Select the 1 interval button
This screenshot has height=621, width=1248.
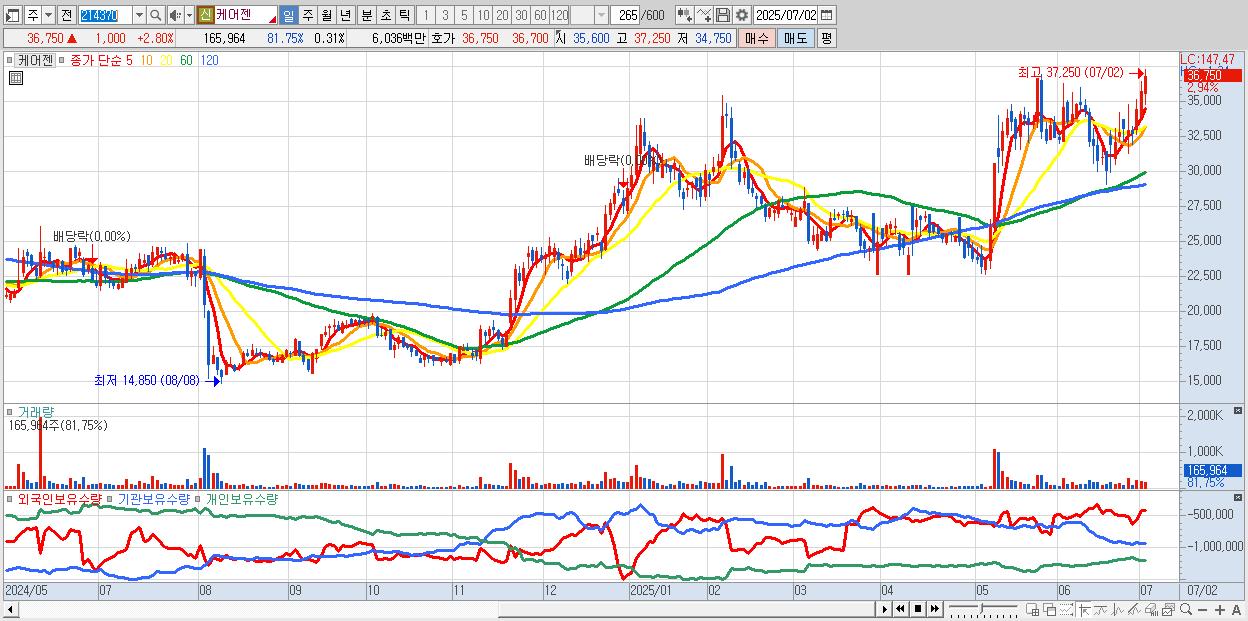pos(425,15)
